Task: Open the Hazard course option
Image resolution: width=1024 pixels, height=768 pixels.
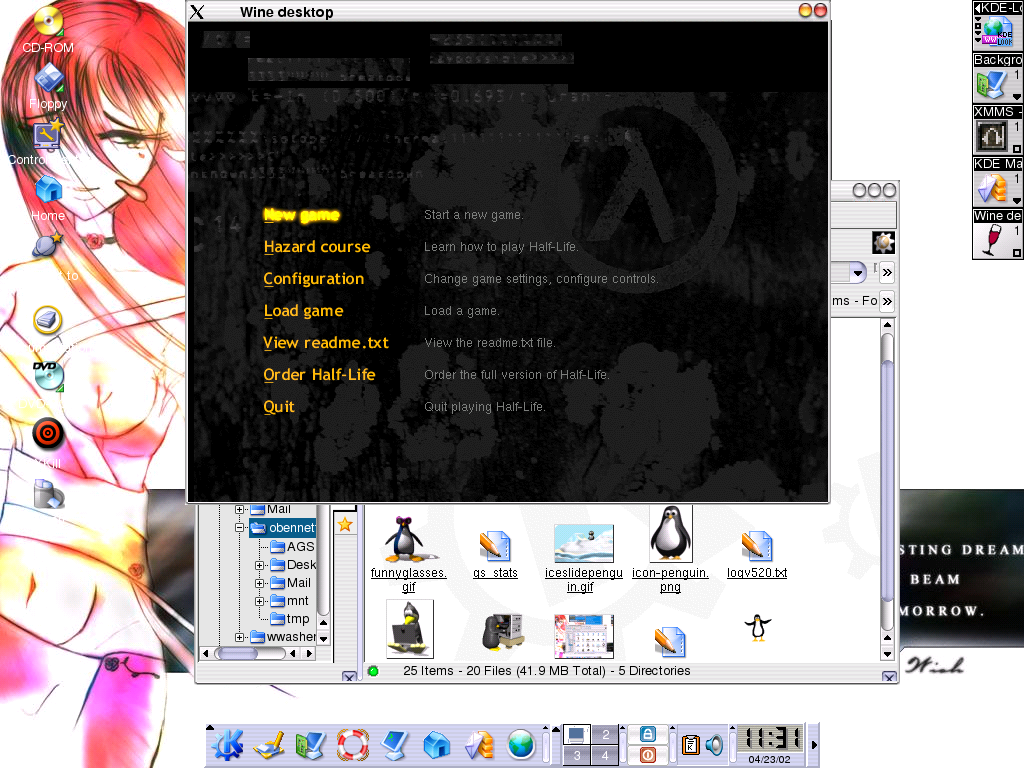Action: coord(317,247)
